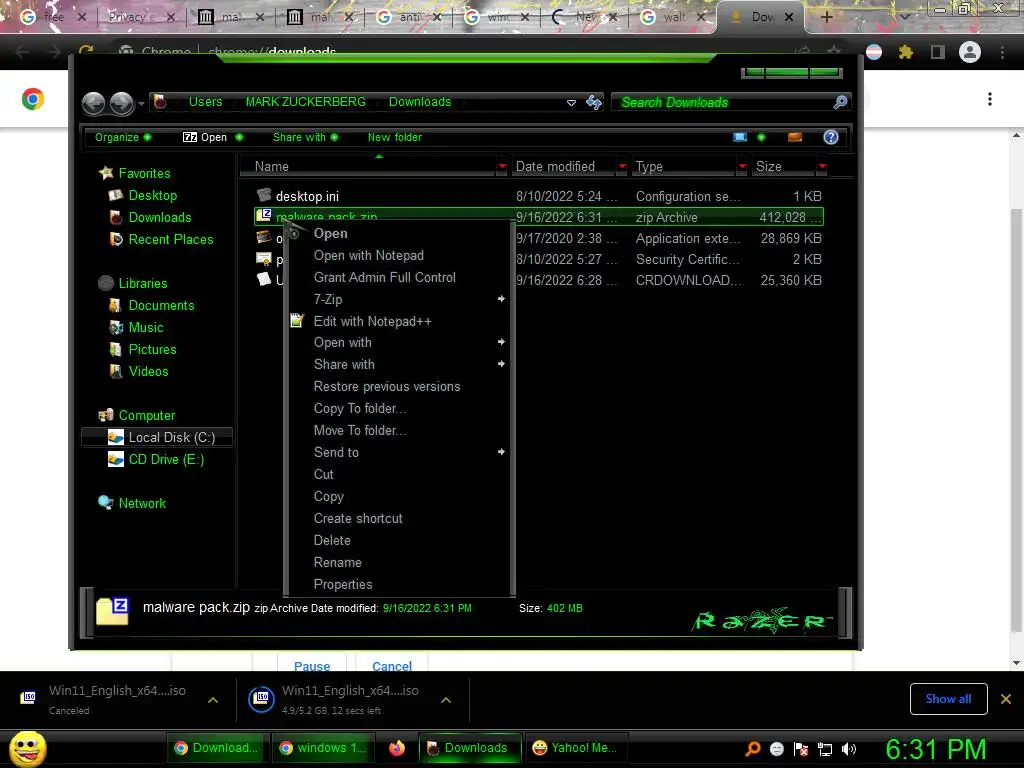
Task: Click the volume speaker tray icon
Action: click(x=849, y=749)
